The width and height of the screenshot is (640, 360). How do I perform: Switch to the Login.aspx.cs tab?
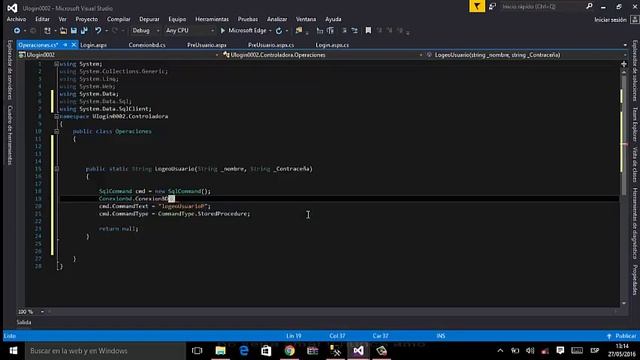(x=332, y=45)
